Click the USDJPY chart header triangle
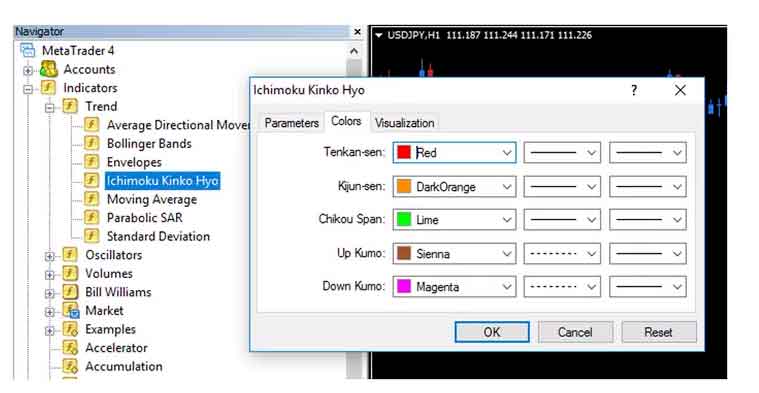 (x=379, y=35)
